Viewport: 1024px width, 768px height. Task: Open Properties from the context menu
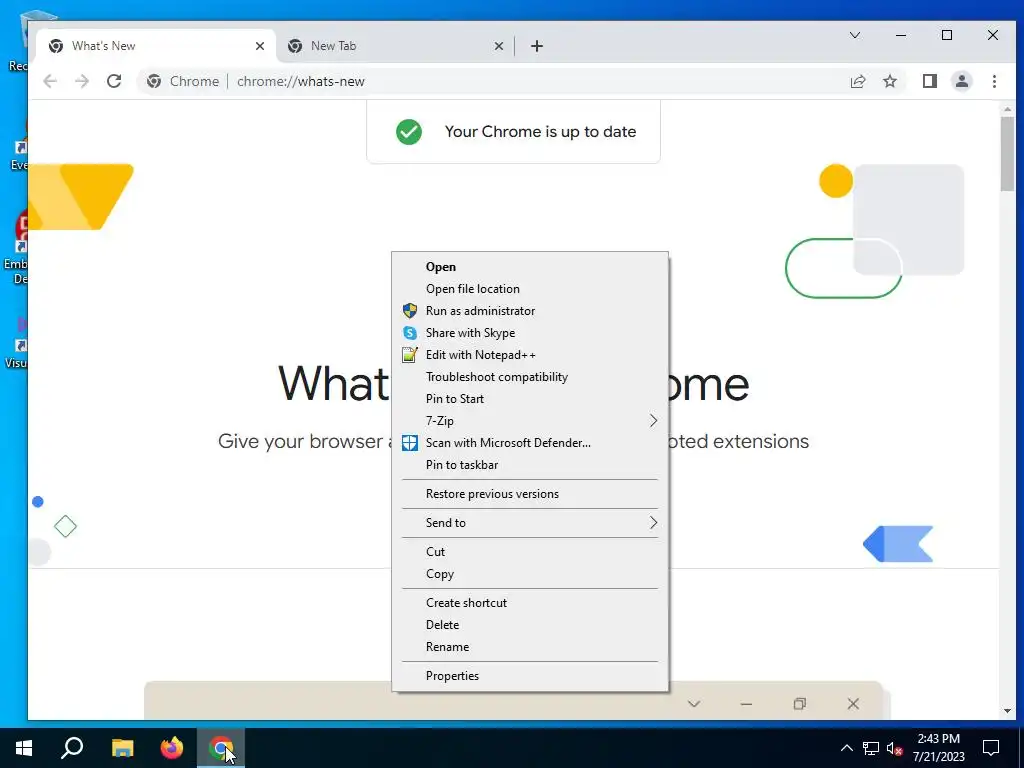(x=530, y=676)
